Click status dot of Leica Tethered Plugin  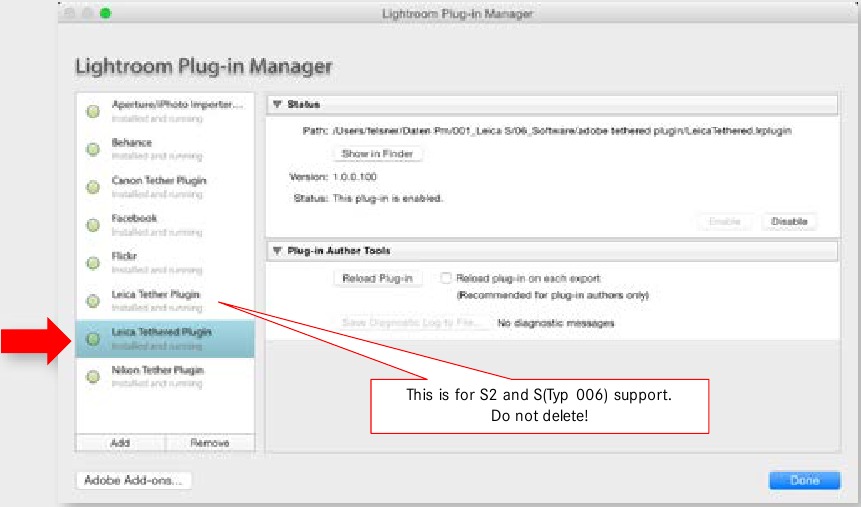(93, 339)
